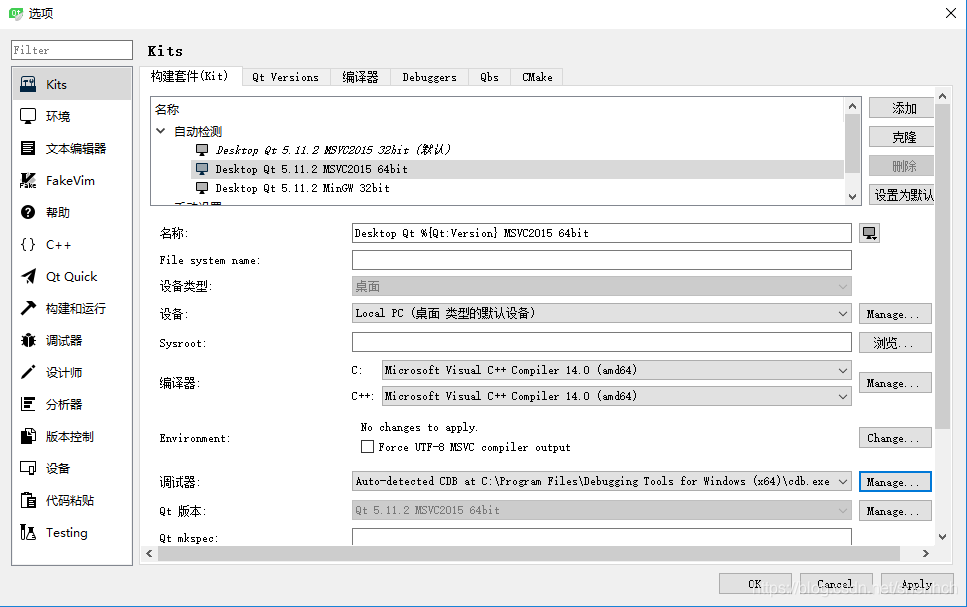Click the Qt mkspec field
The image size is (967, 607).
[601, 537]
